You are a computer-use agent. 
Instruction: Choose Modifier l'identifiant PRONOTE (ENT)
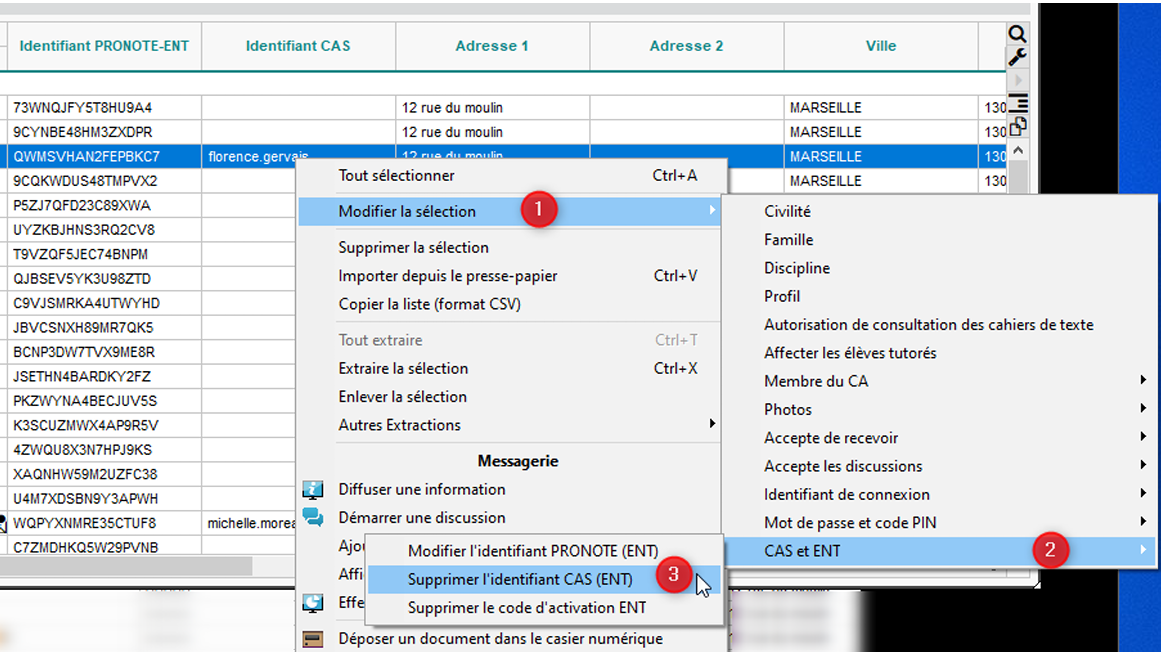518,551
